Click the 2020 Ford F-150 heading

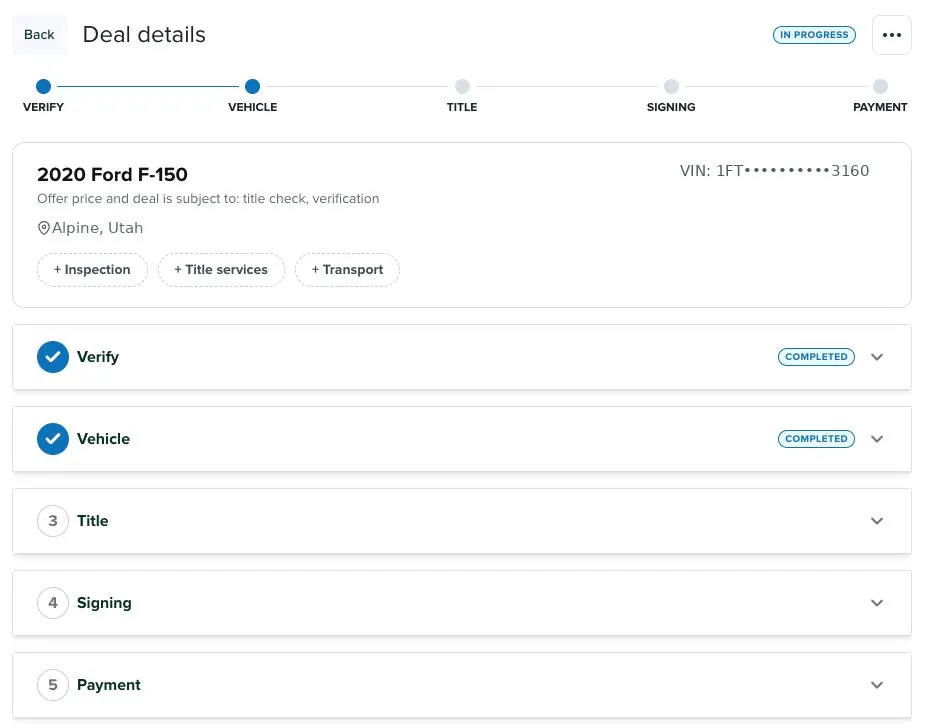[x=112, y=174]
